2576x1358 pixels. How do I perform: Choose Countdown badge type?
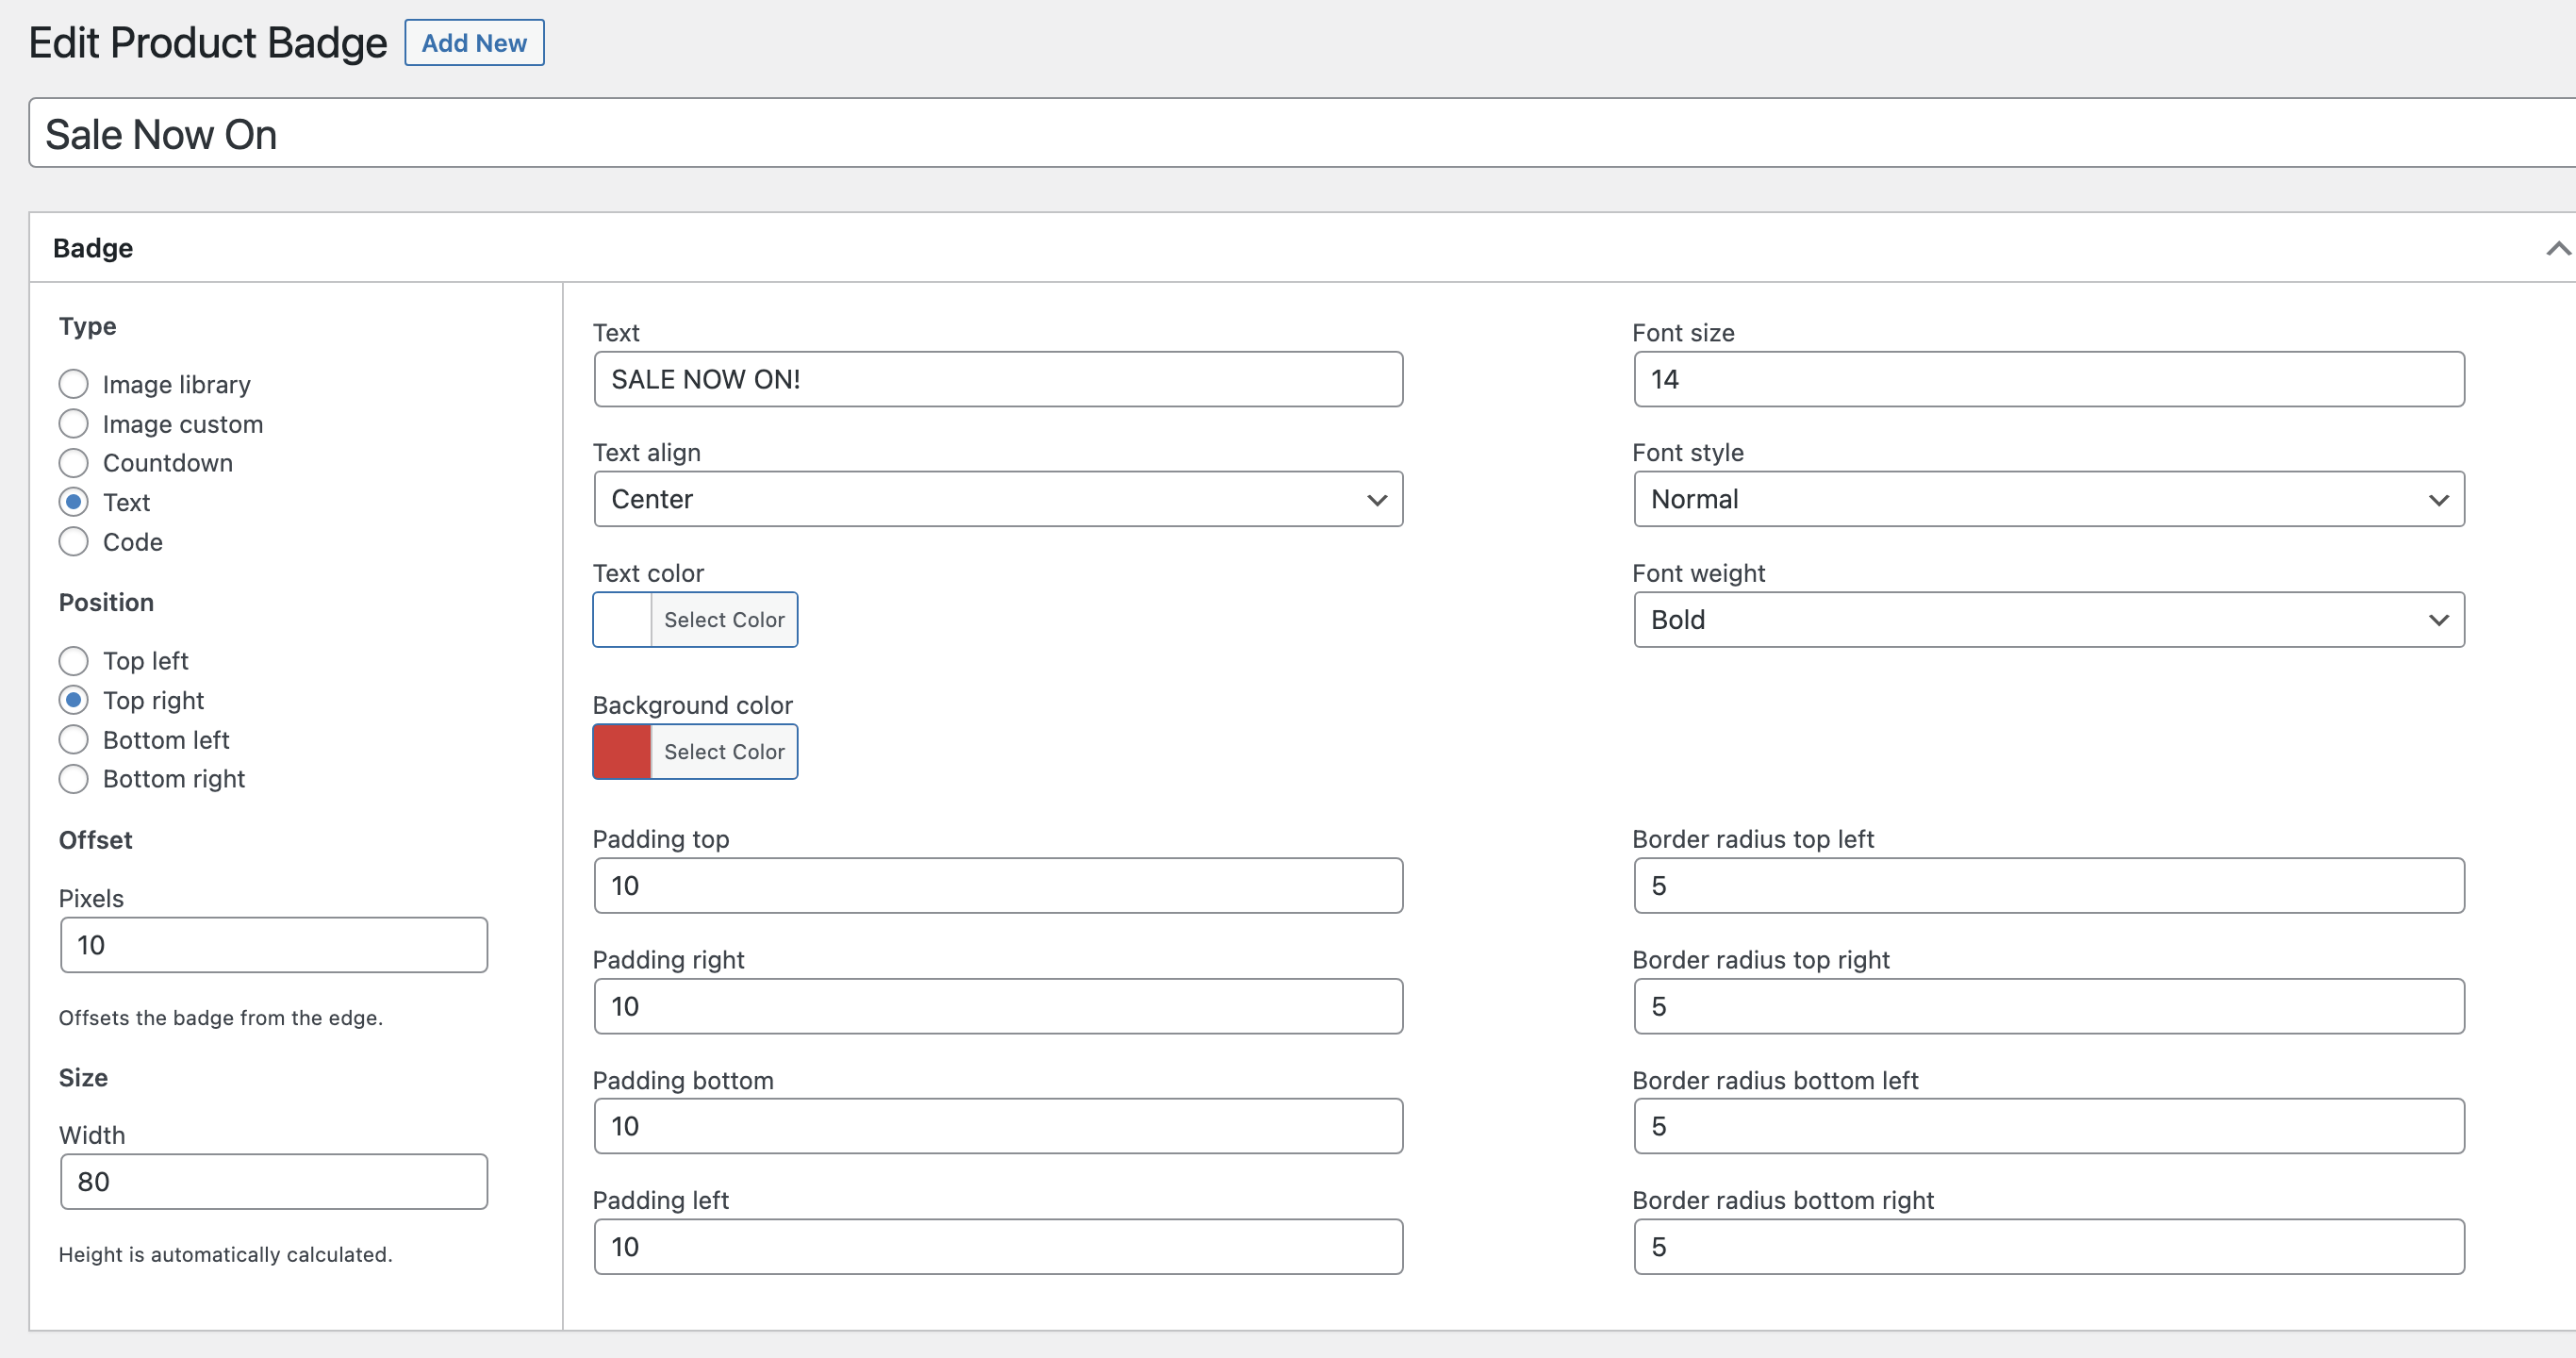click(x=74, y=463)
